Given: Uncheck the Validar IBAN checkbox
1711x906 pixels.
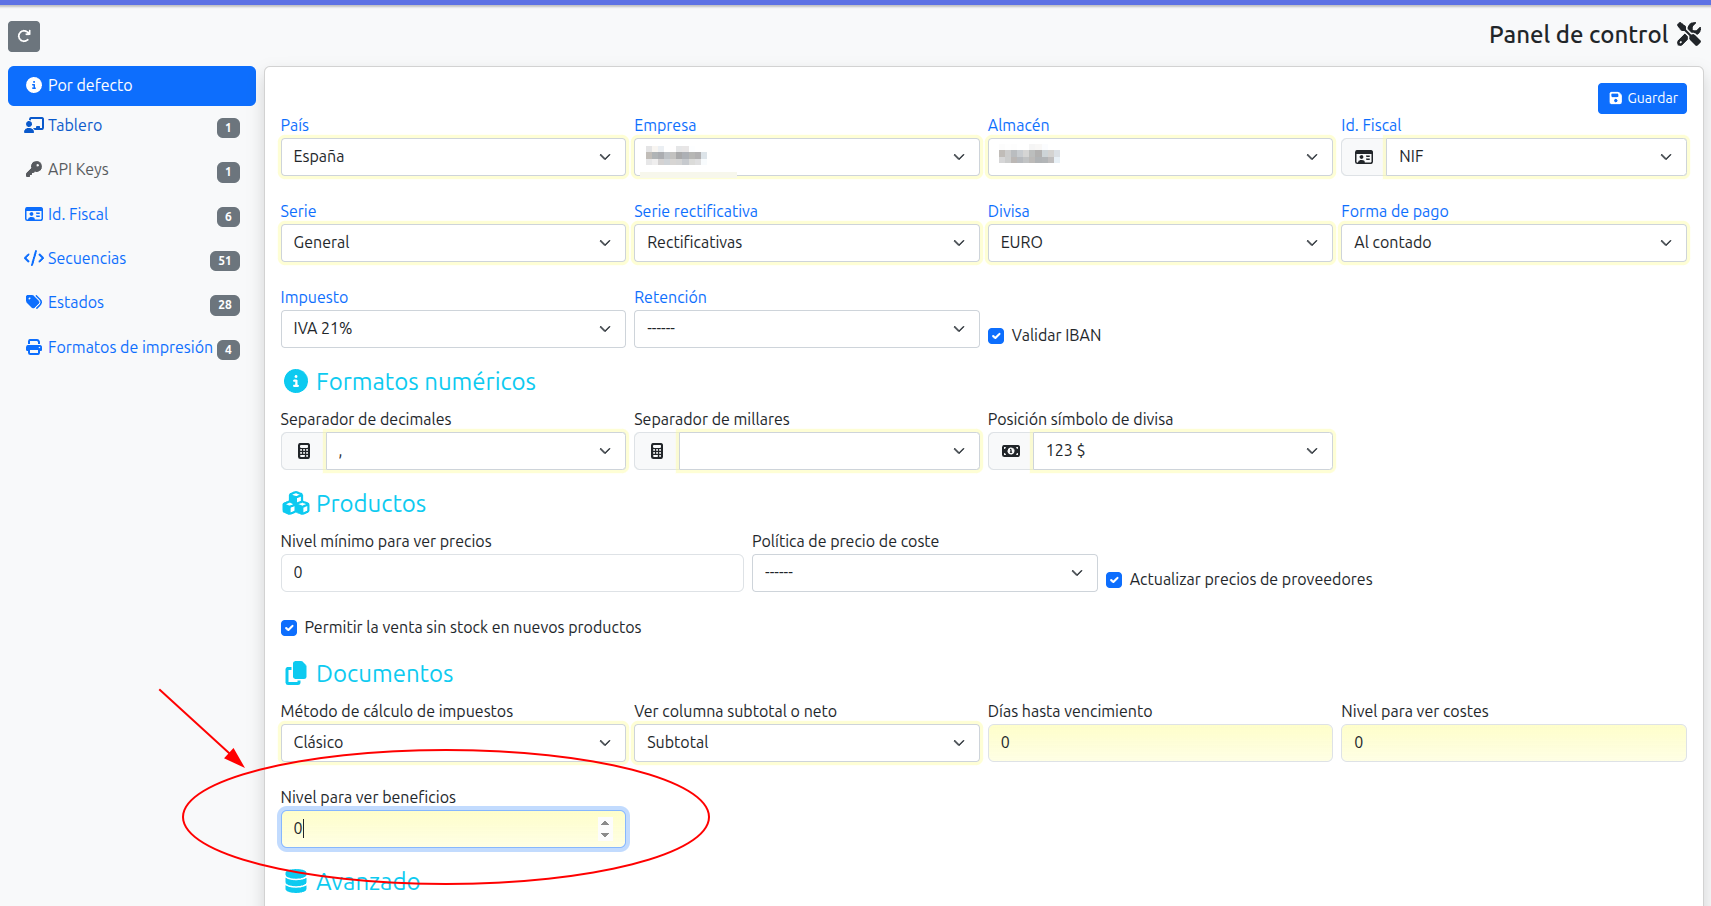Looking at the screenshot, I should [996, 336].
